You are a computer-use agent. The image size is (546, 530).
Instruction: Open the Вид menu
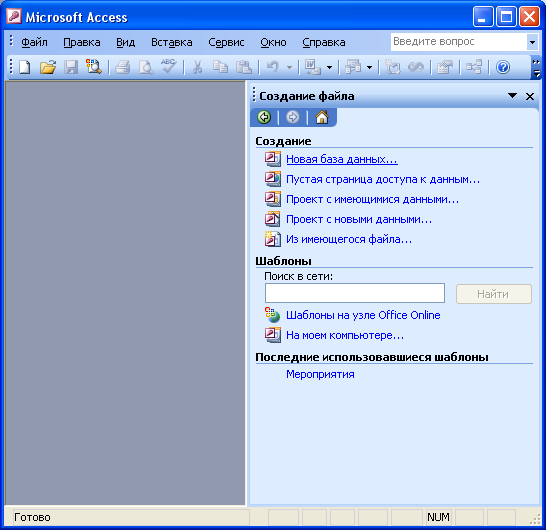[125, 42]
